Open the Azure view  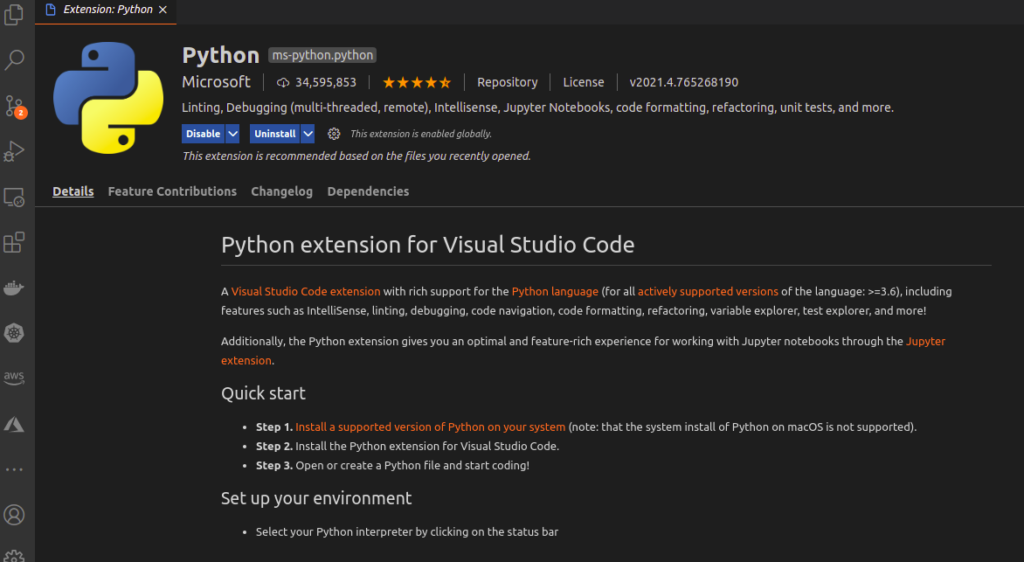point(14,424)
